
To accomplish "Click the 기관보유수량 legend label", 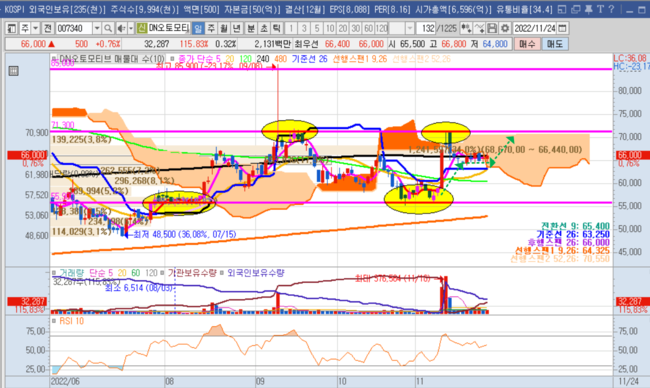I will click(x=192, y=273).
